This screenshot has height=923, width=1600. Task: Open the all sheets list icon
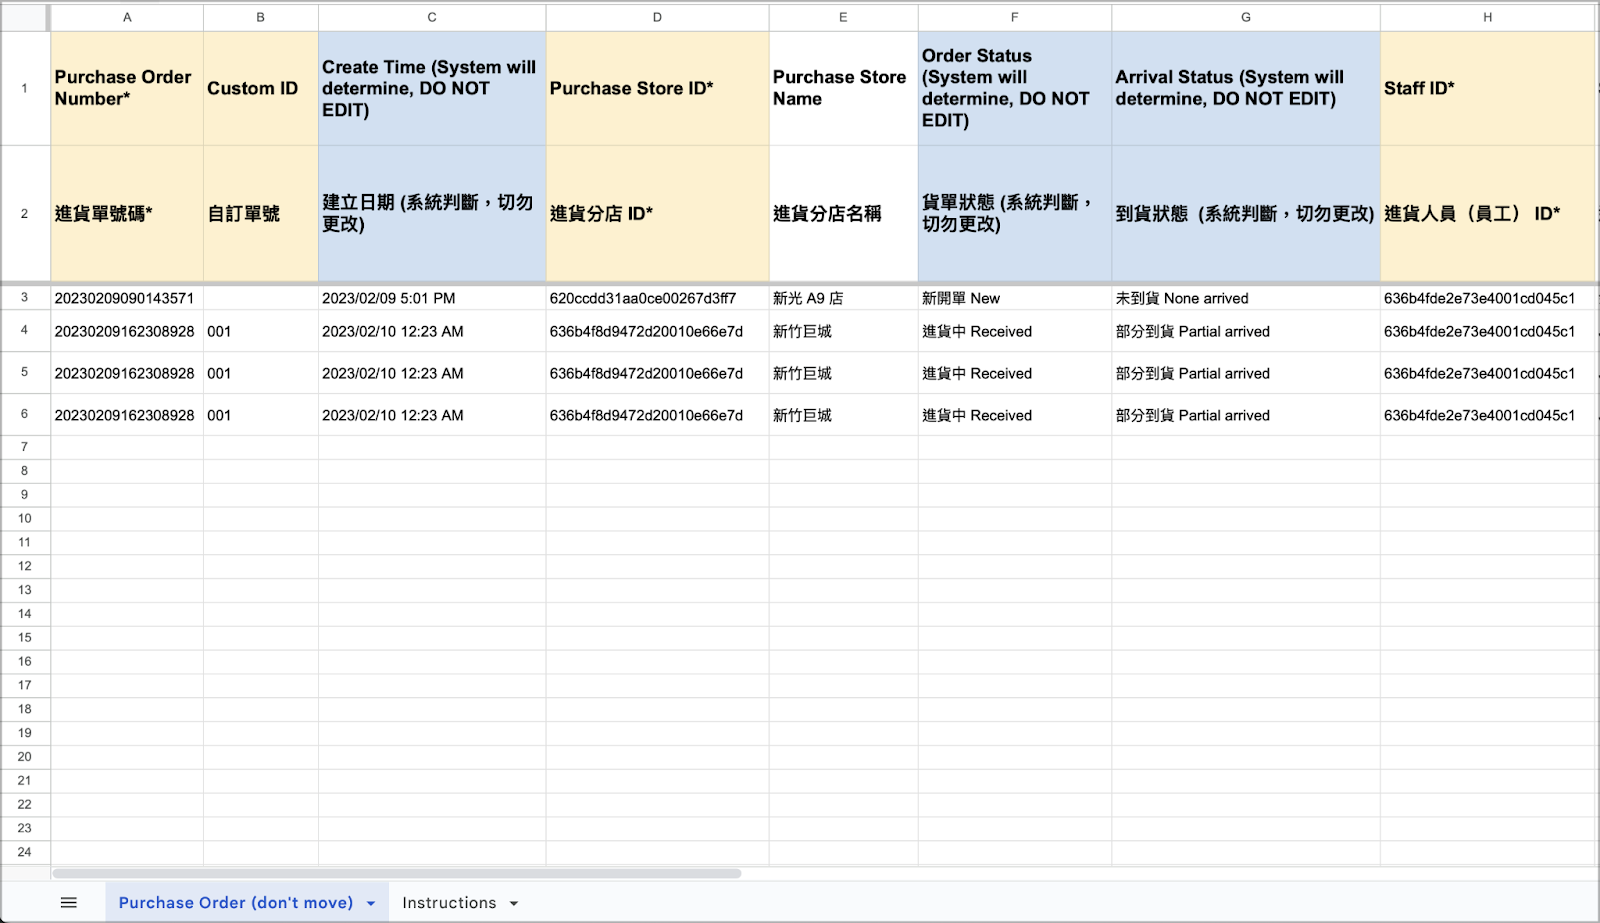click(x=68, y=902)
